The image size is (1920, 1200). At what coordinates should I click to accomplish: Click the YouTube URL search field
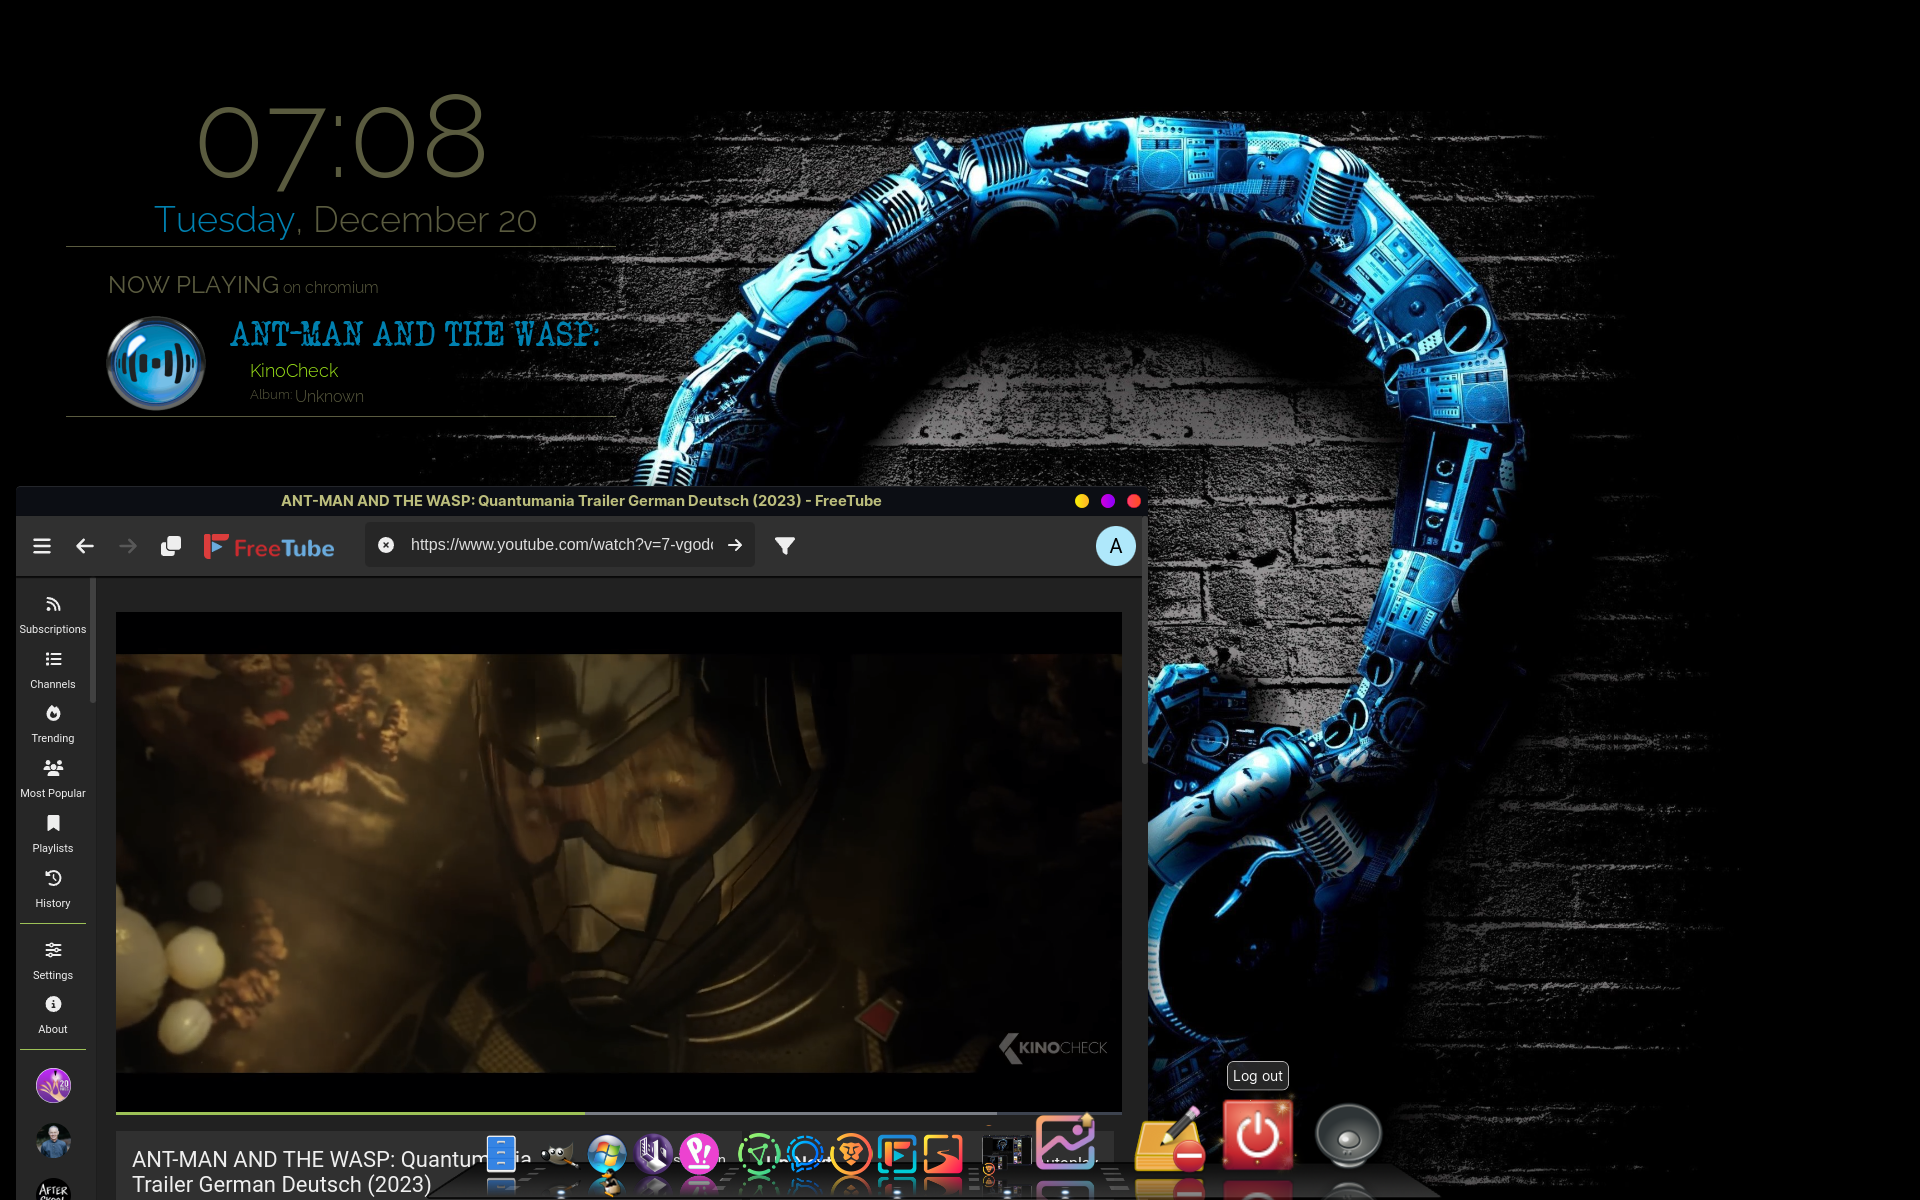click(561, 545)
